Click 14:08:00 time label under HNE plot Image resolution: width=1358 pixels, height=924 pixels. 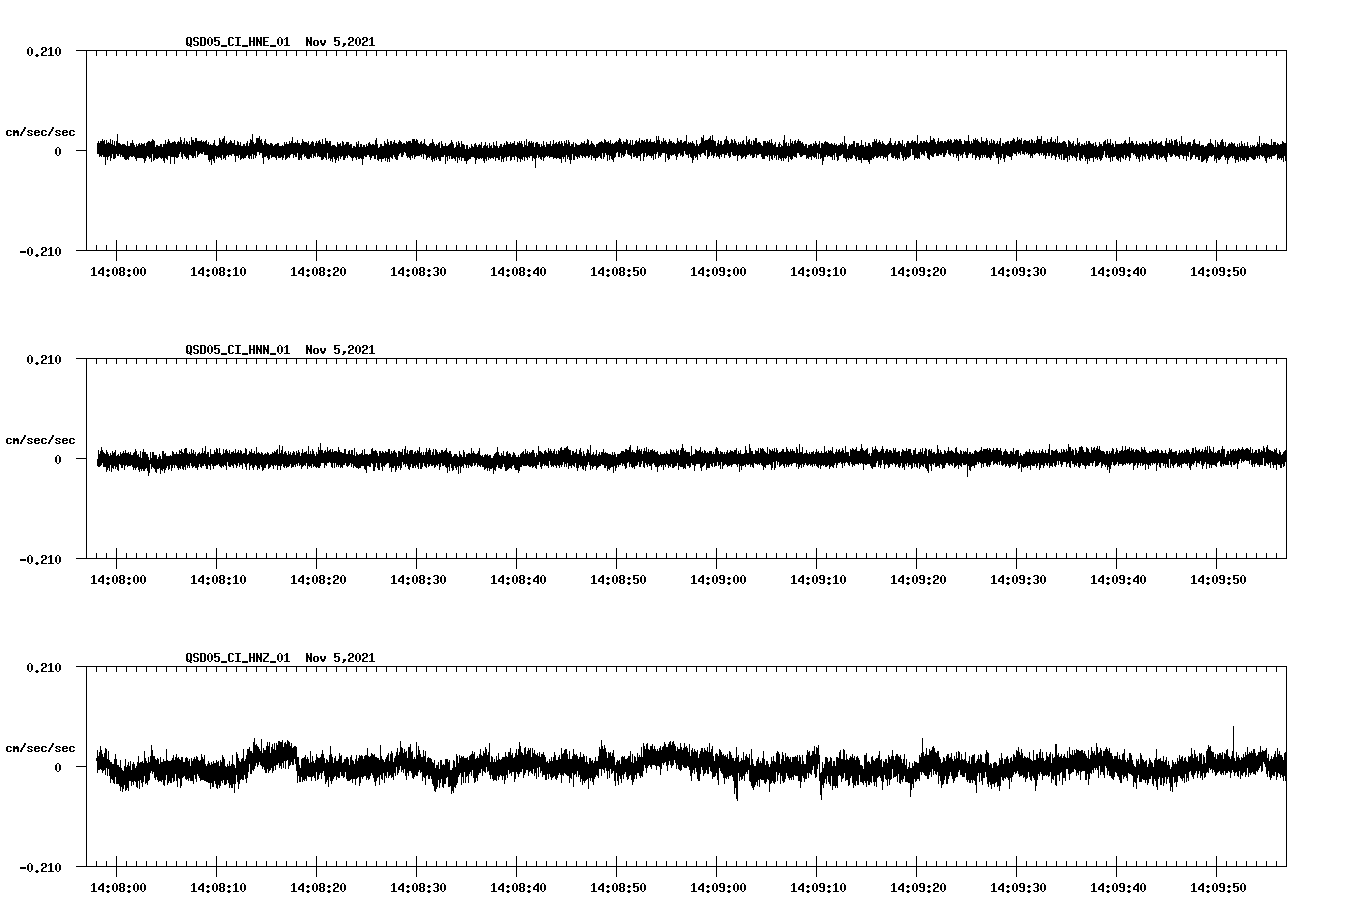tap(118, 272)
